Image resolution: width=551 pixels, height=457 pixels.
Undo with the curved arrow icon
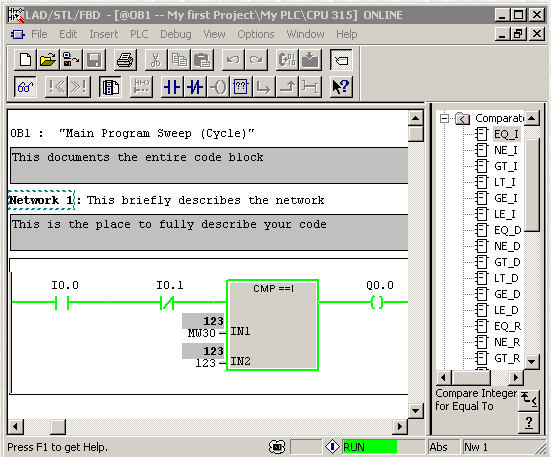233,60
